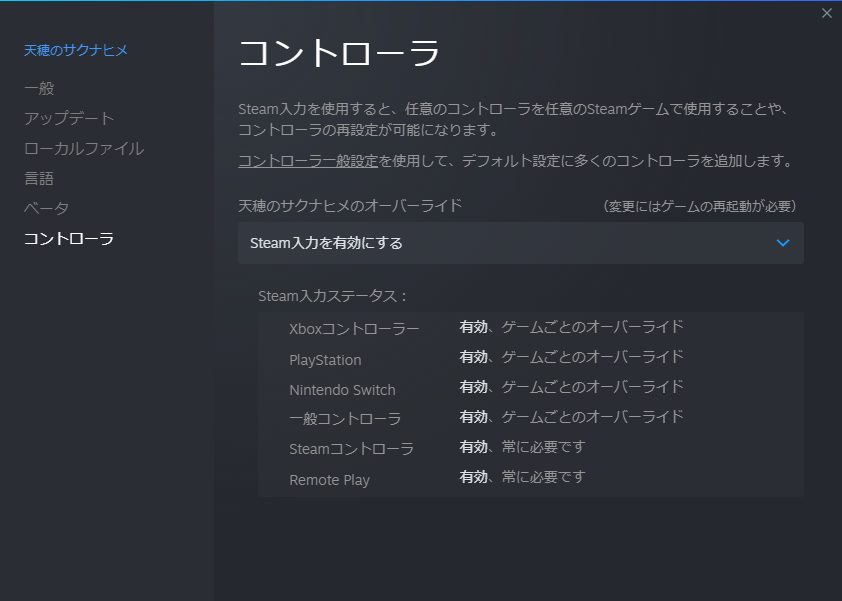Select the 言語 section
This screenshot has height=601, width=842.
(39, 178)
